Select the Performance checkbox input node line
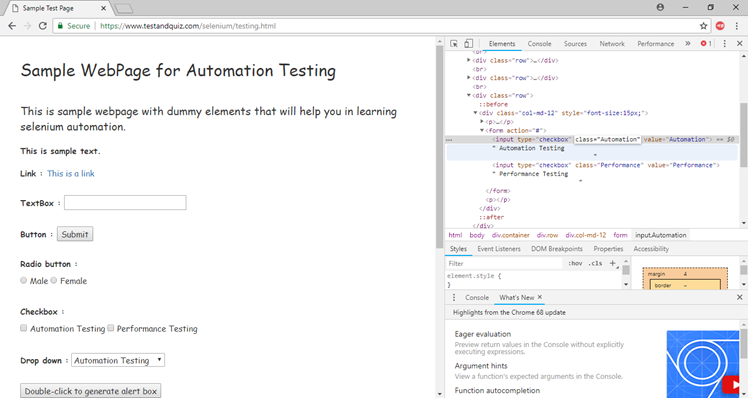Image resolution: width=748 pixels, height=398 pixels. (x=606, y=165)
